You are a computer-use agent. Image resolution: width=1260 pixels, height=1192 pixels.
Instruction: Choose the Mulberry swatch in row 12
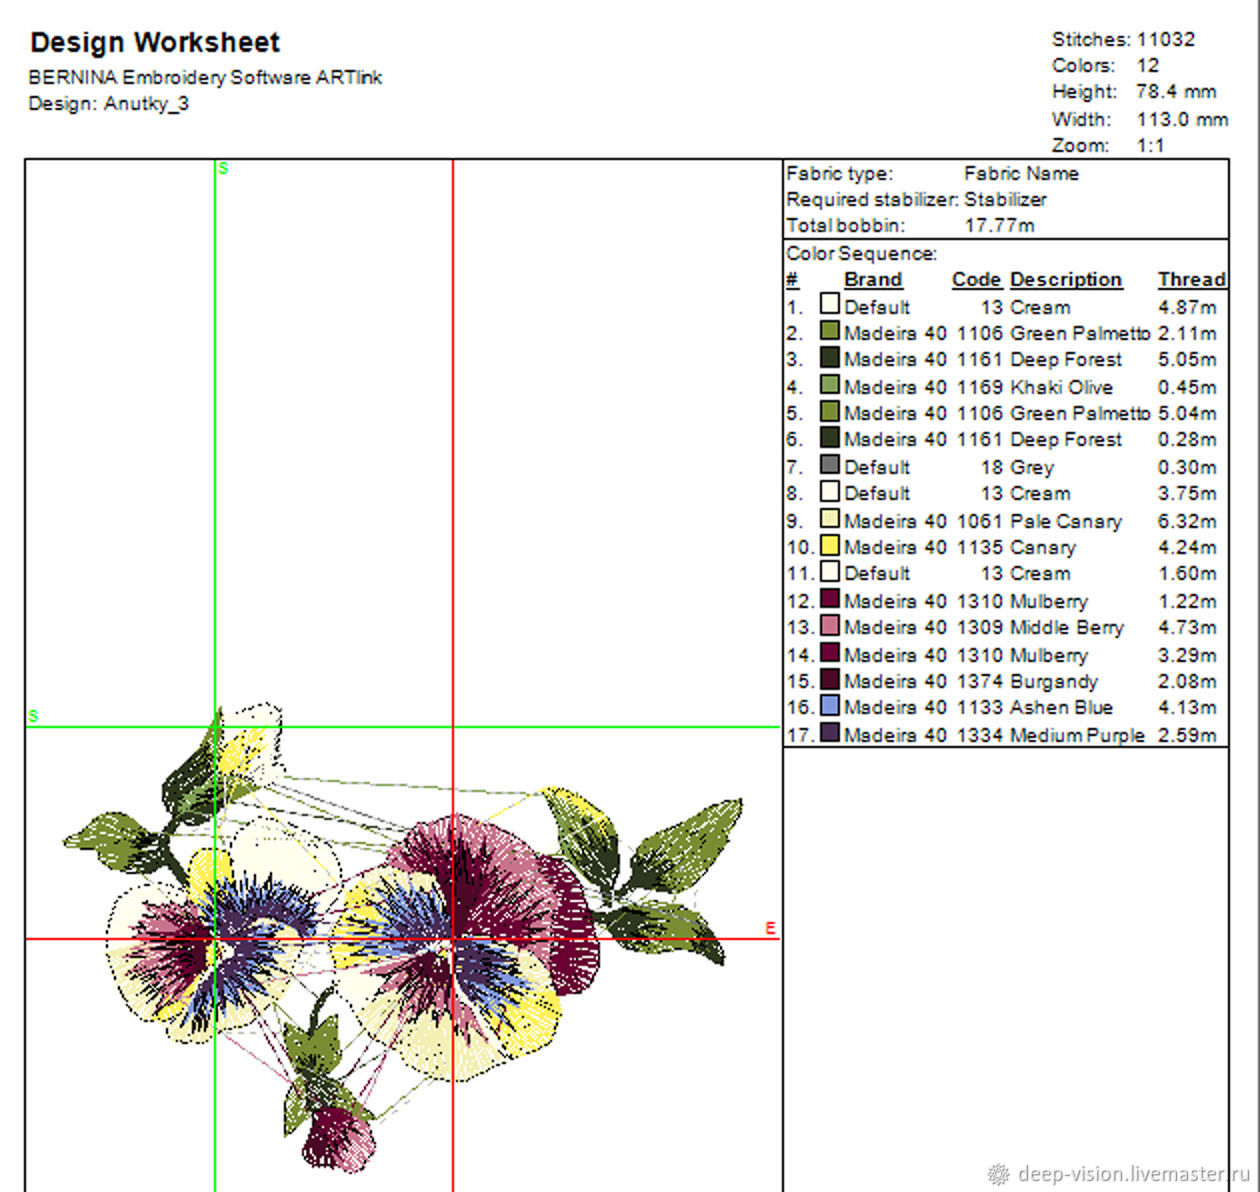pyautogui.click(x=829, y=598)
